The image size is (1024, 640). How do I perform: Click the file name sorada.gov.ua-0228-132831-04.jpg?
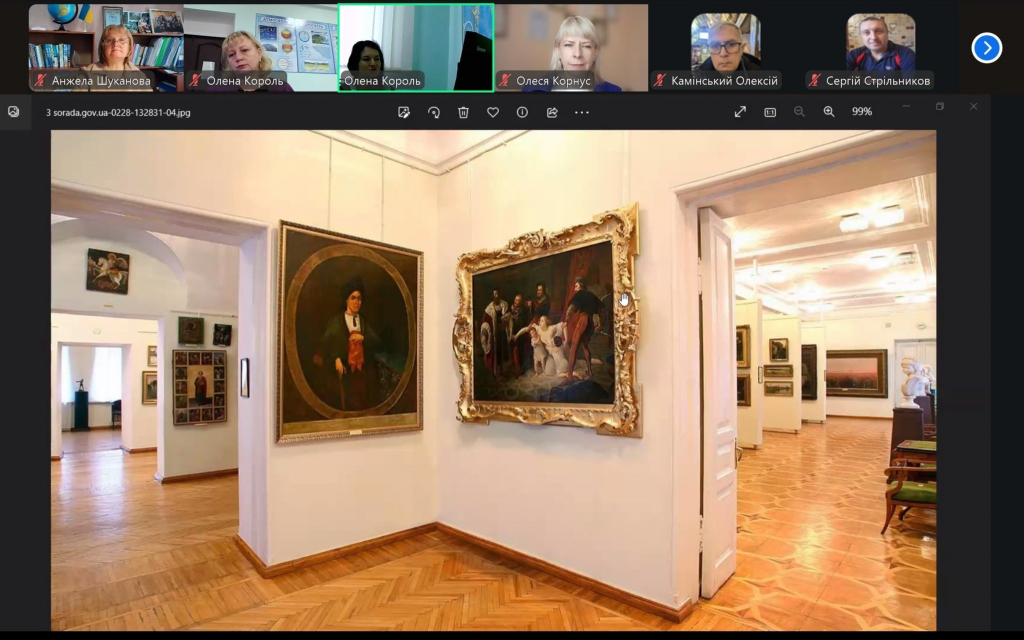118,112
